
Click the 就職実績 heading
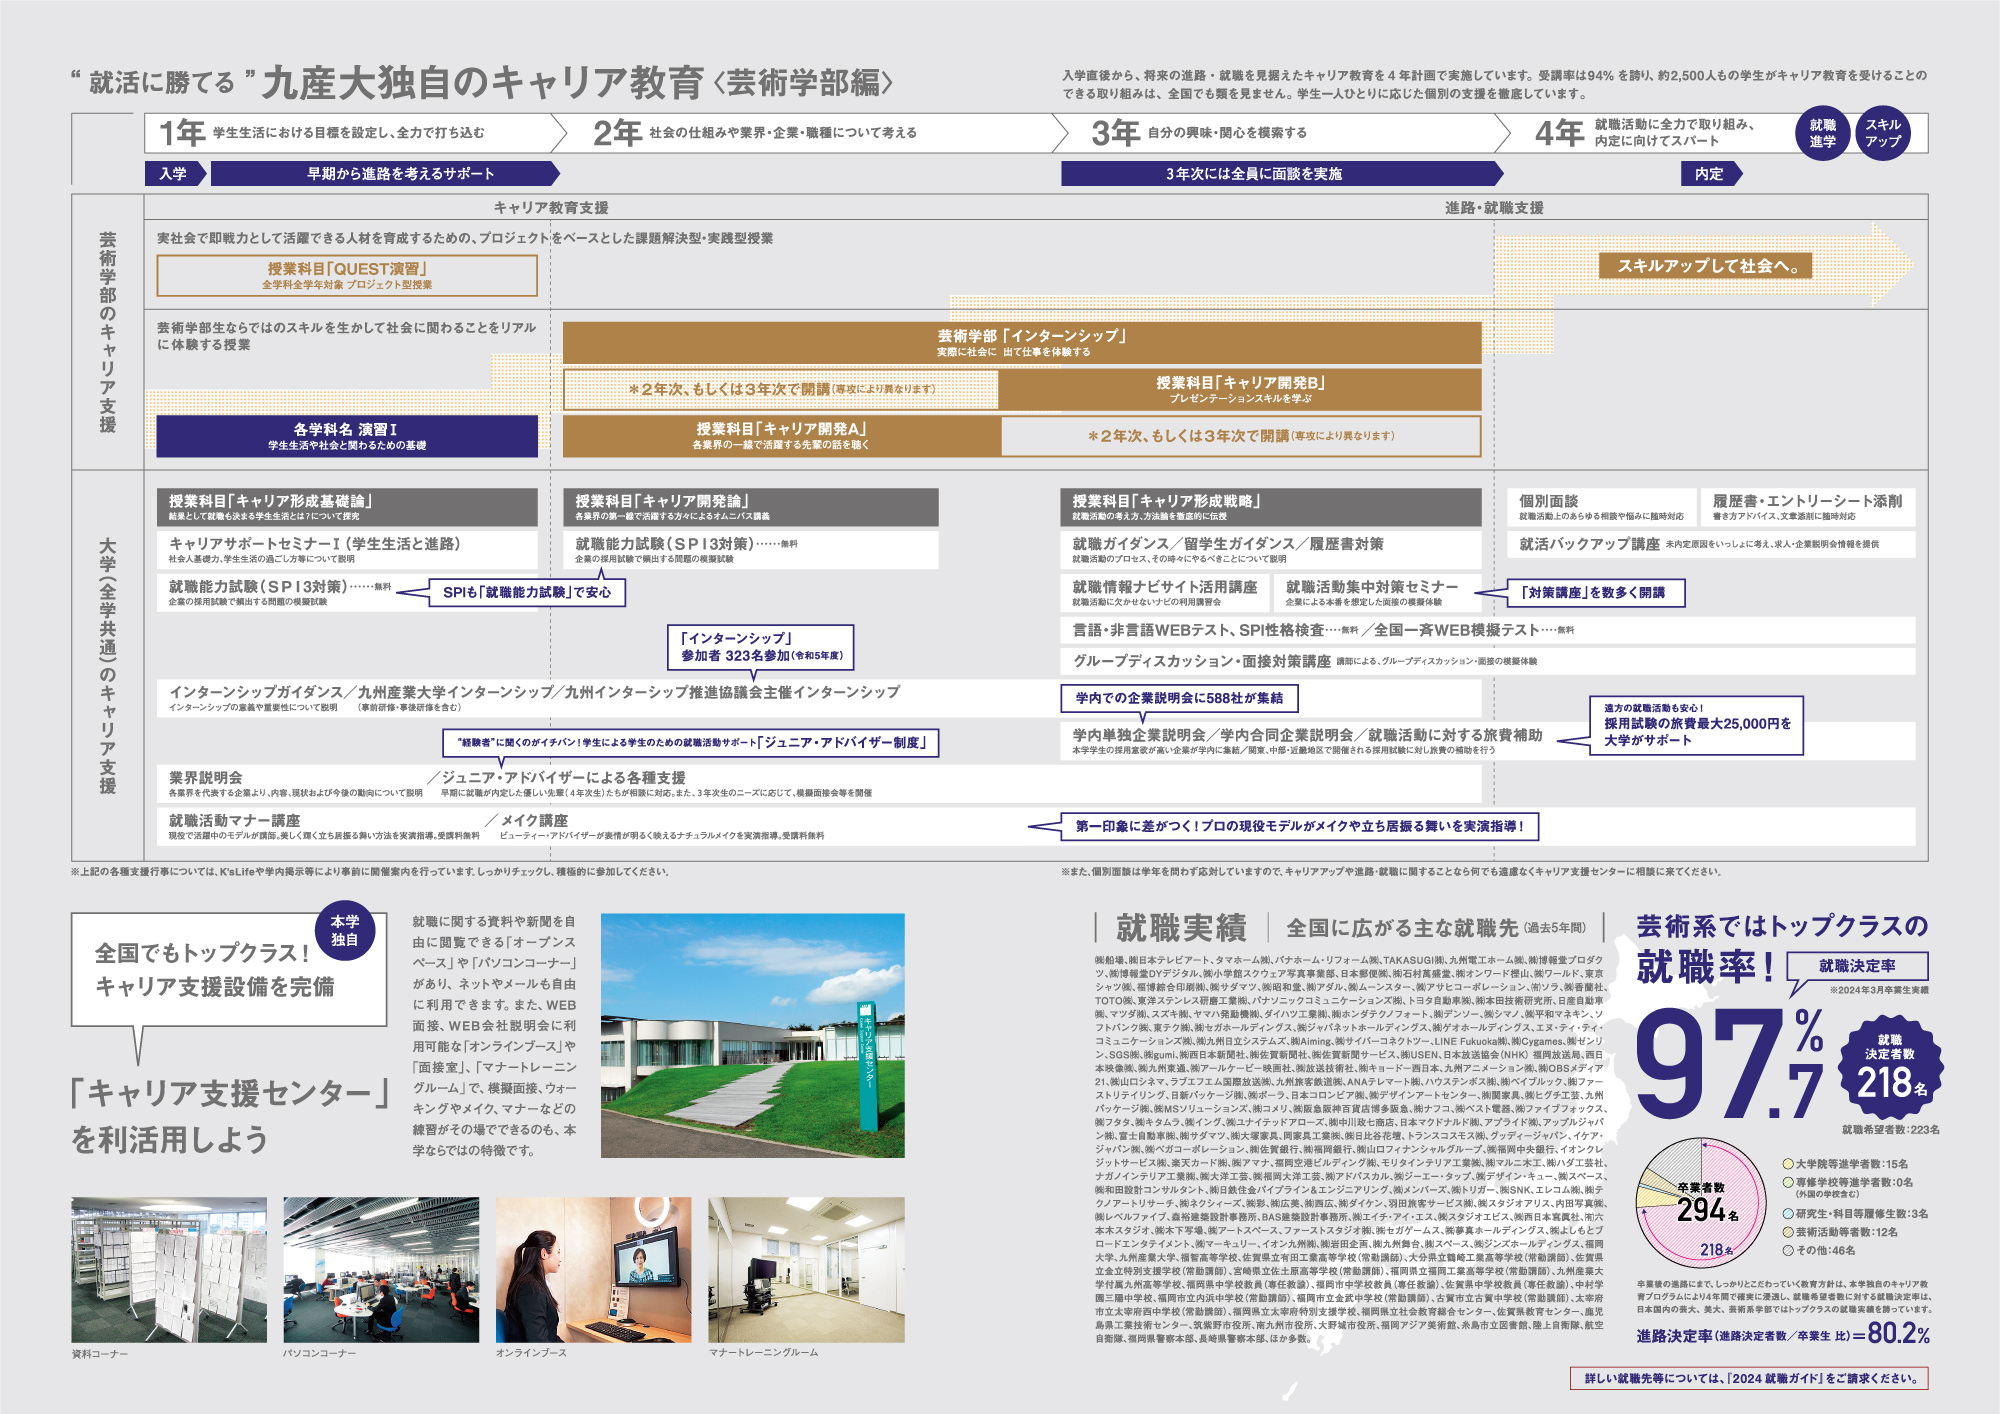pyautogui.click(x=1181, y=928)
